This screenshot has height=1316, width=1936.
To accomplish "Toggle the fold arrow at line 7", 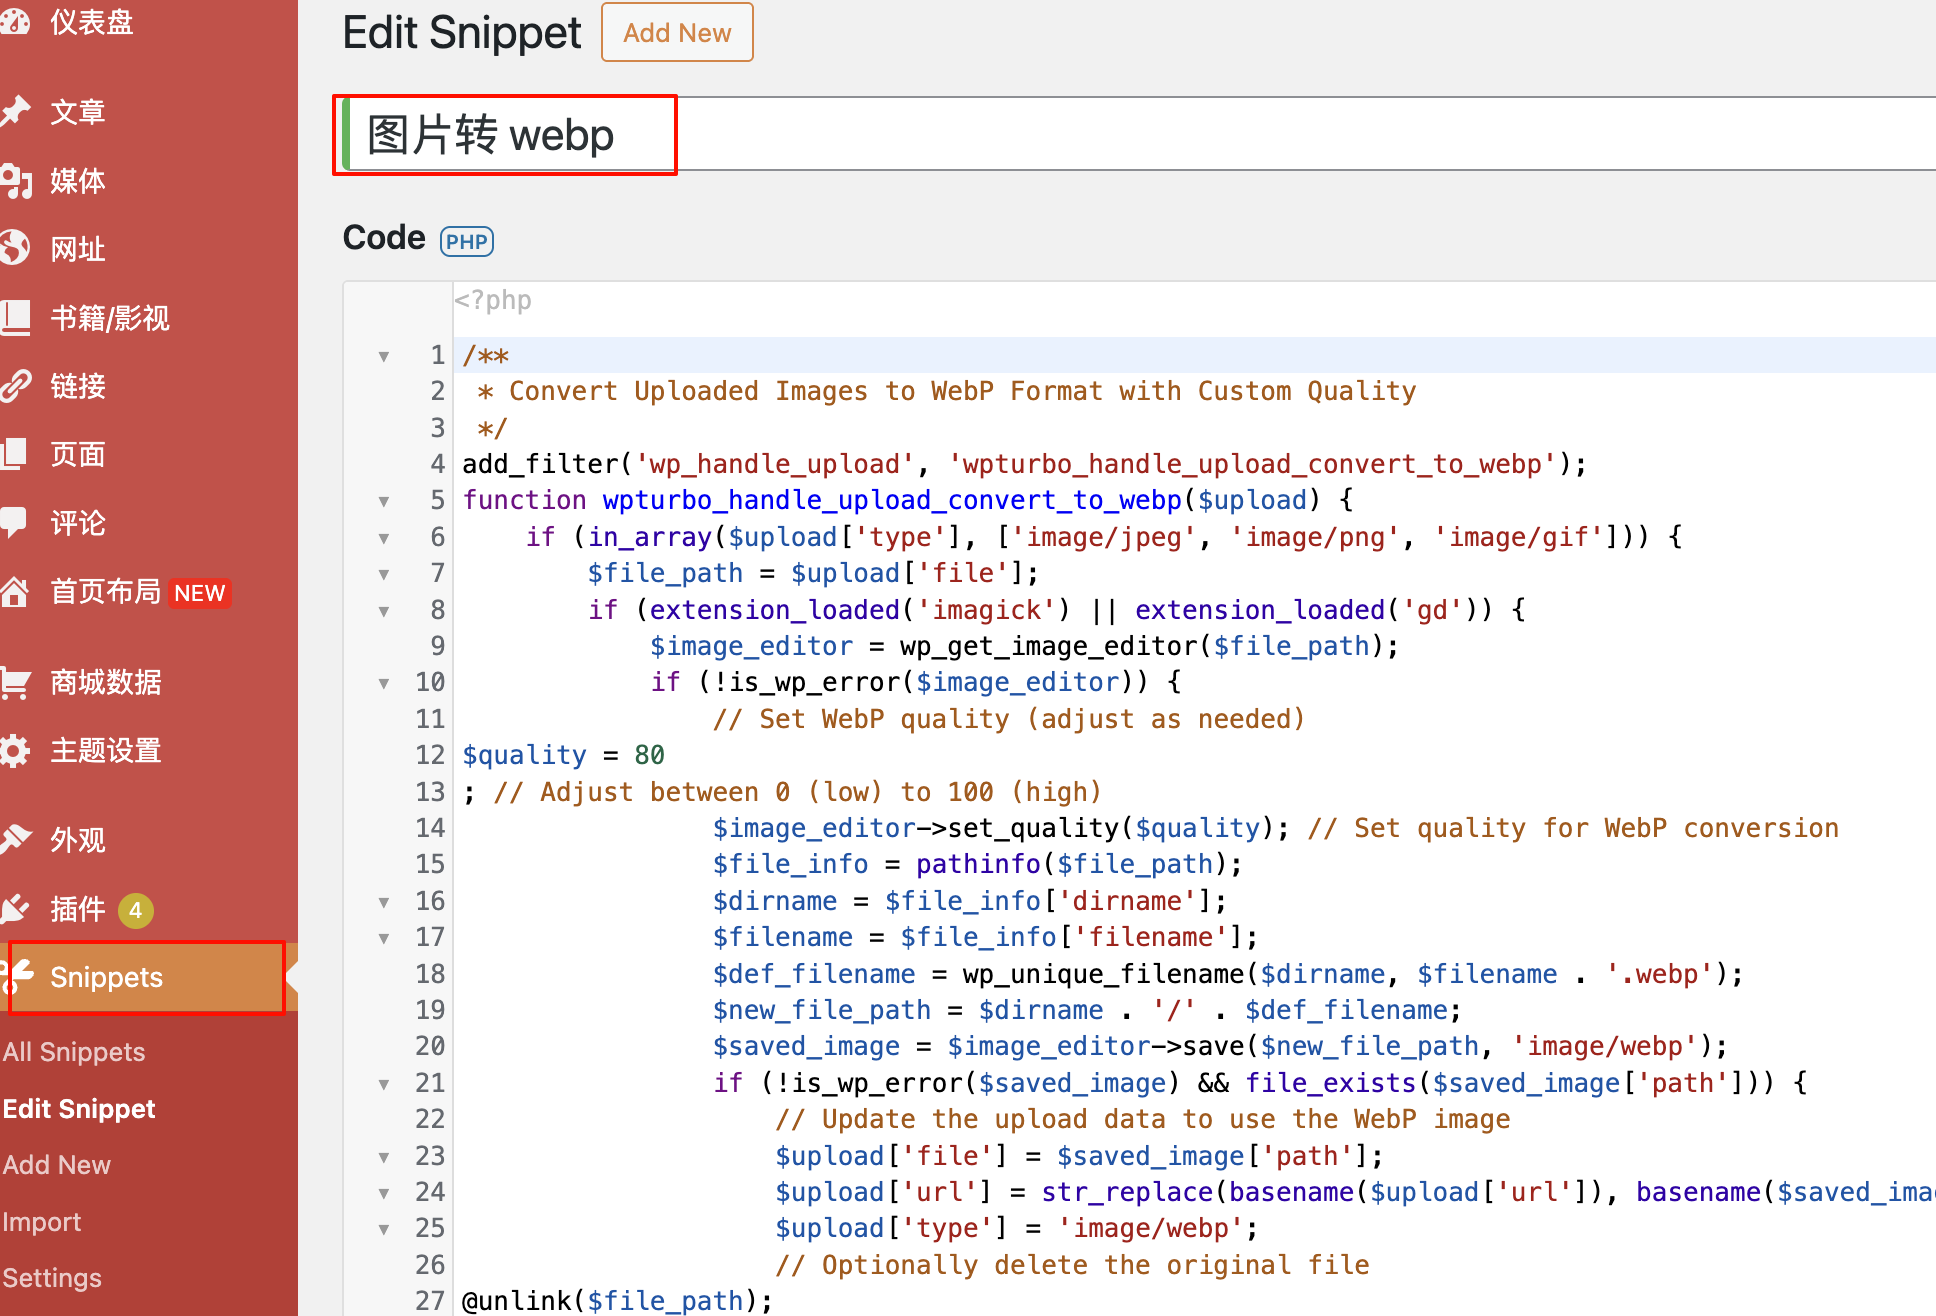I will pyautogui.click(x=383, y=574).
